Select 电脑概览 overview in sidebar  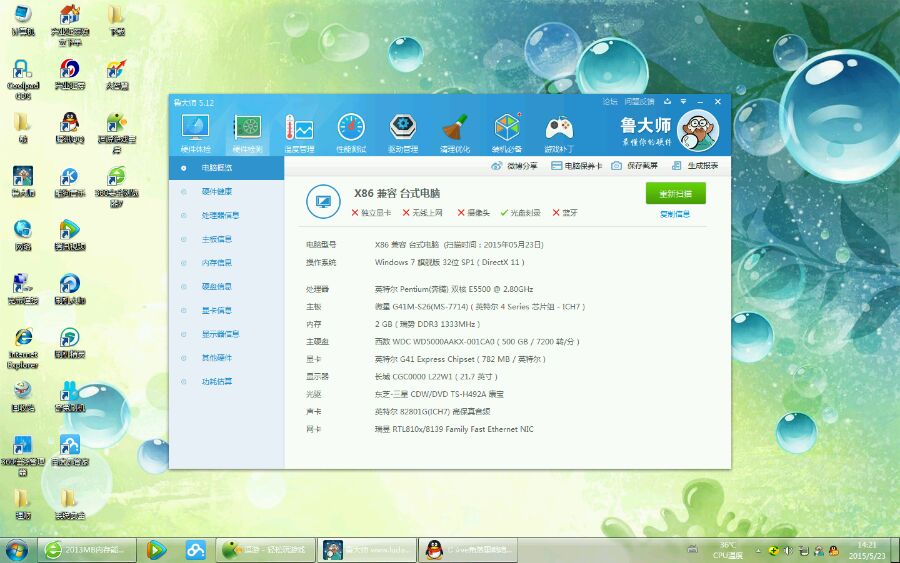pos(226,168)
